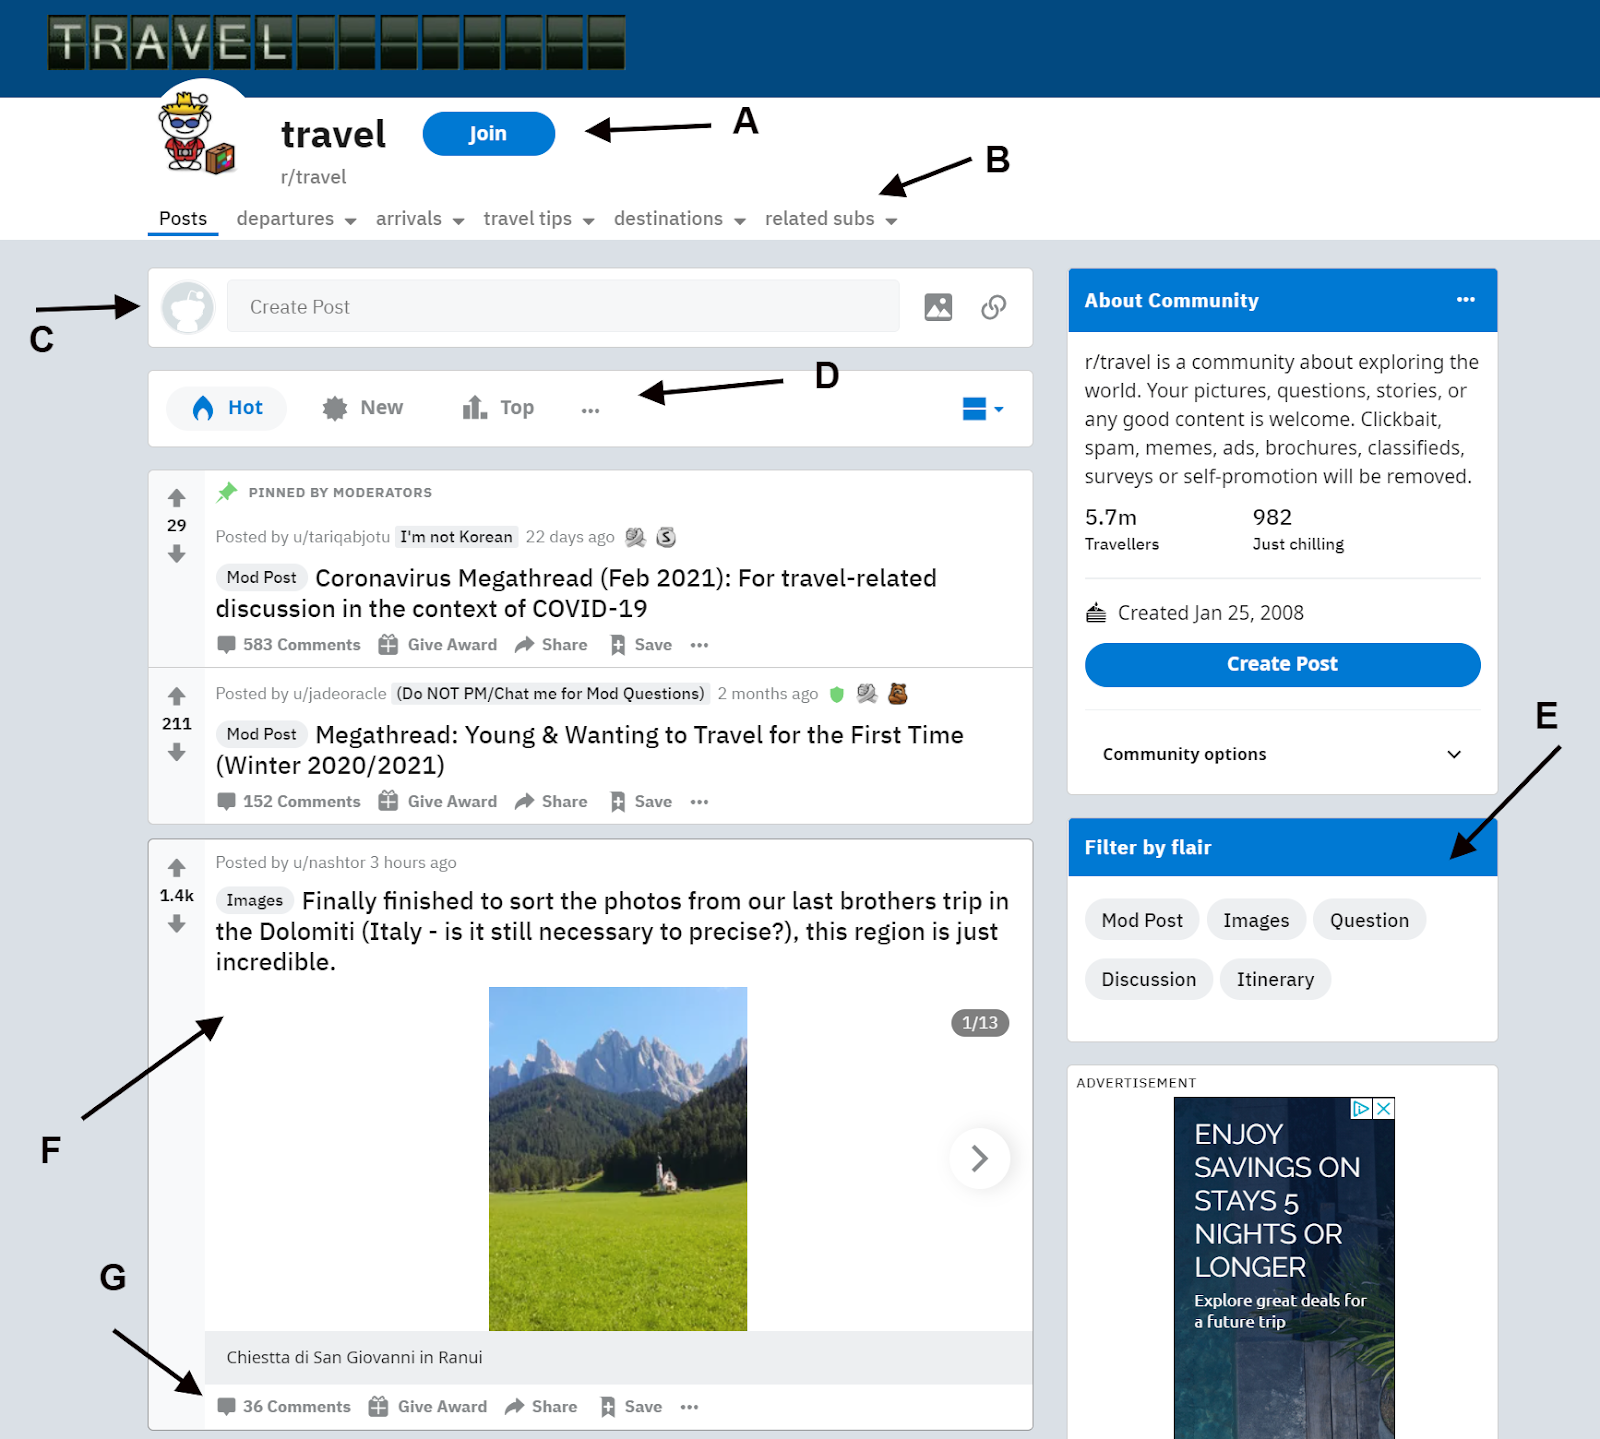Click the bear award icon on jadeoracle's post

pos(898,693)
